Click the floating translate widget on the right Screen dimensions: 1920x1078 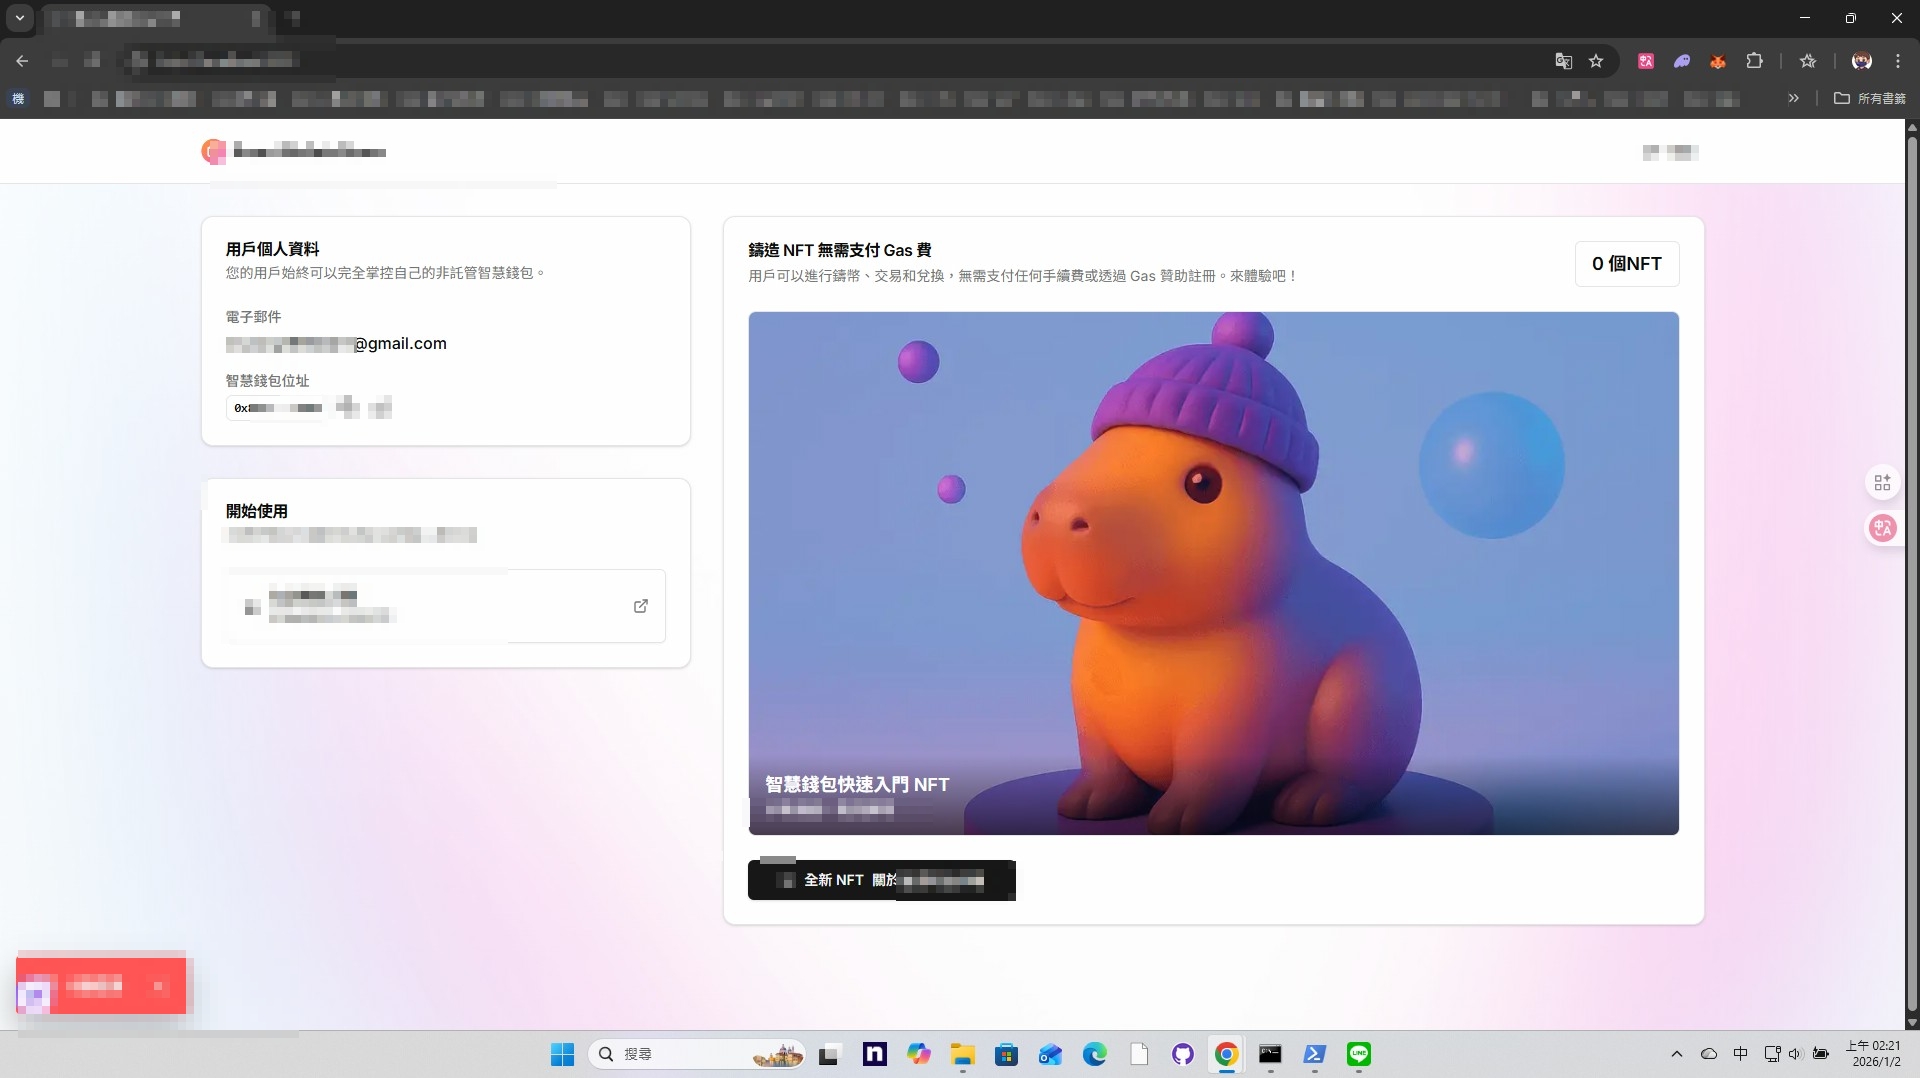(x=1883, y=528)
